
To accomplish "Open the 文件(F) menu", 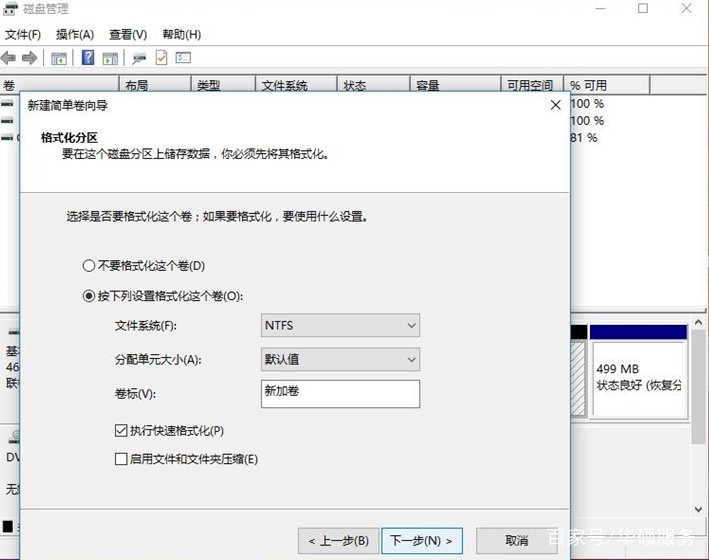I will pos(23,34).
